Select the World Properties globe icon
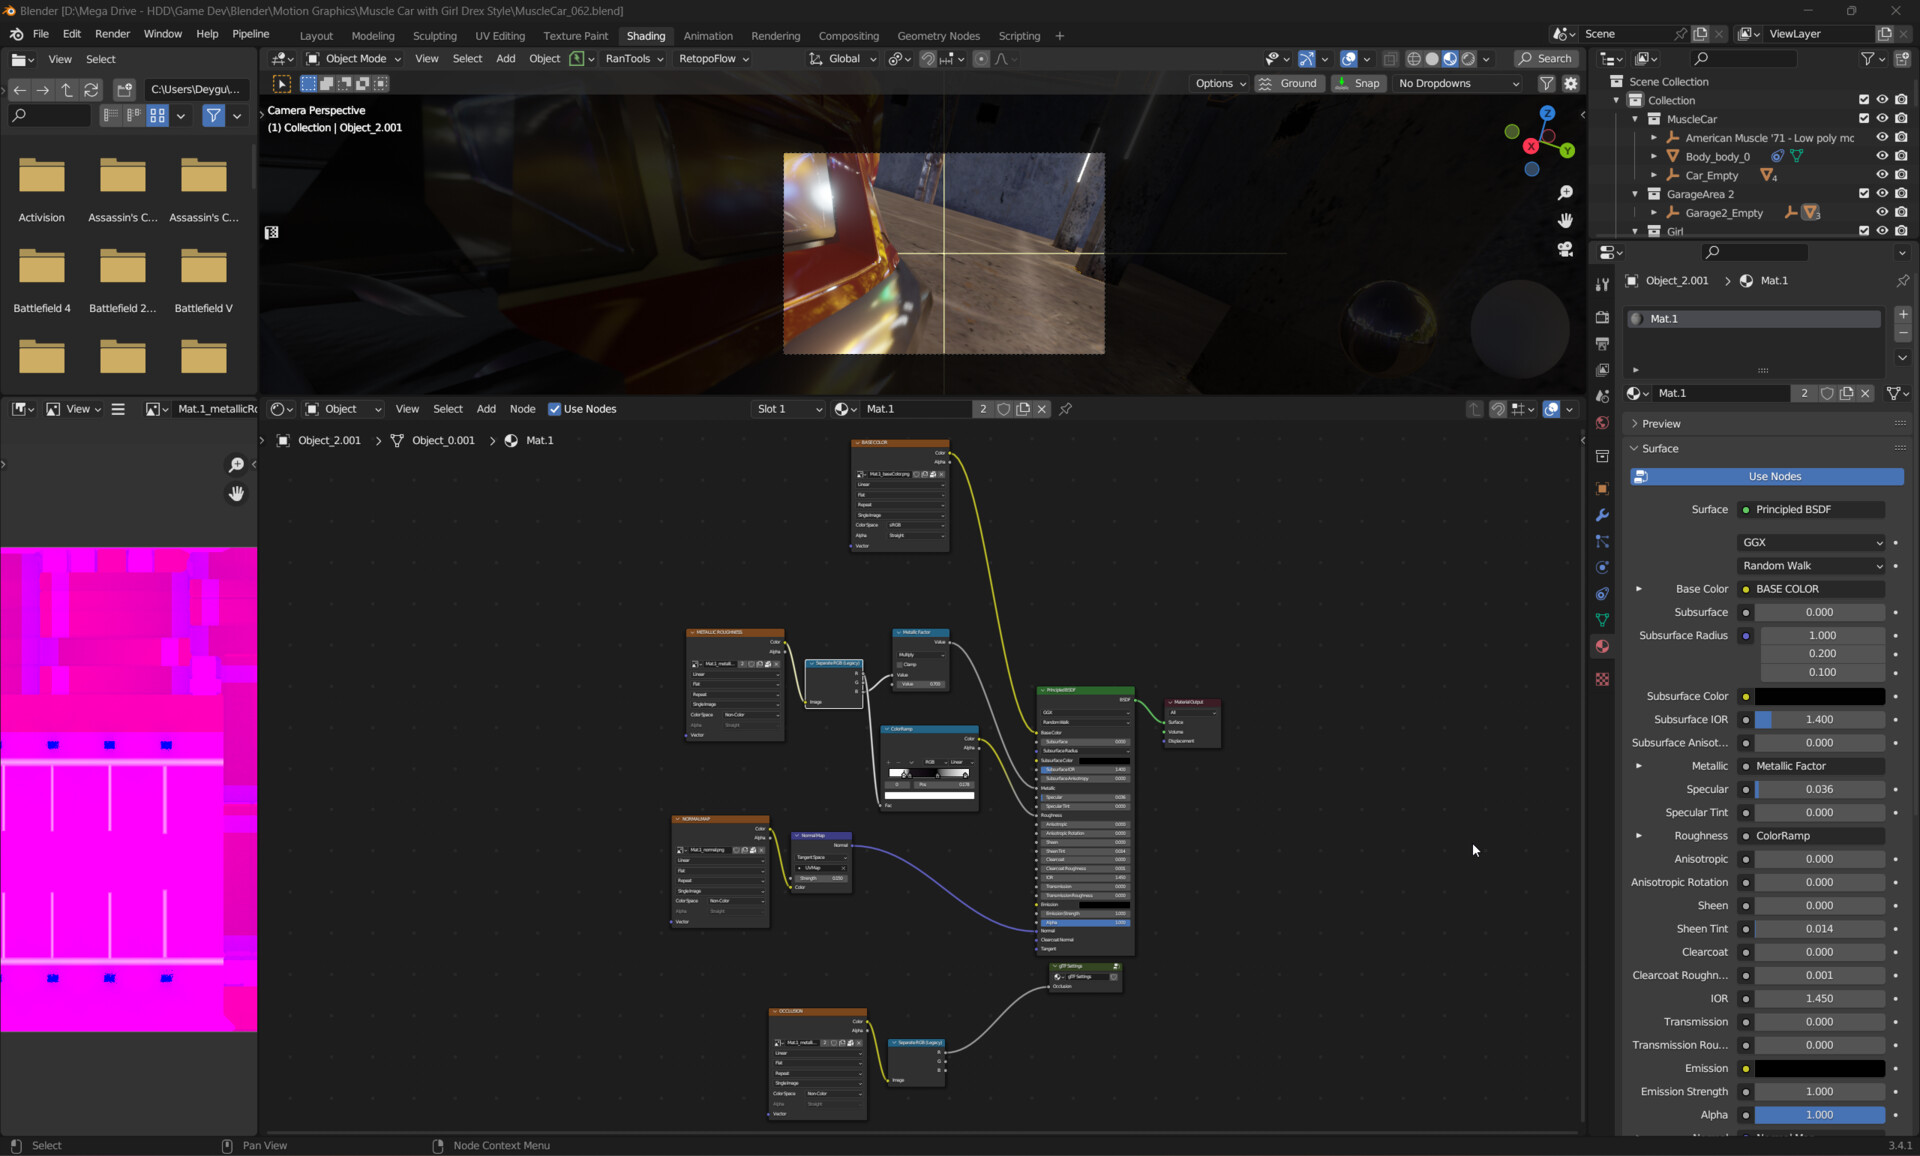1920x1156 pixels. click(x=1602, y=423)
